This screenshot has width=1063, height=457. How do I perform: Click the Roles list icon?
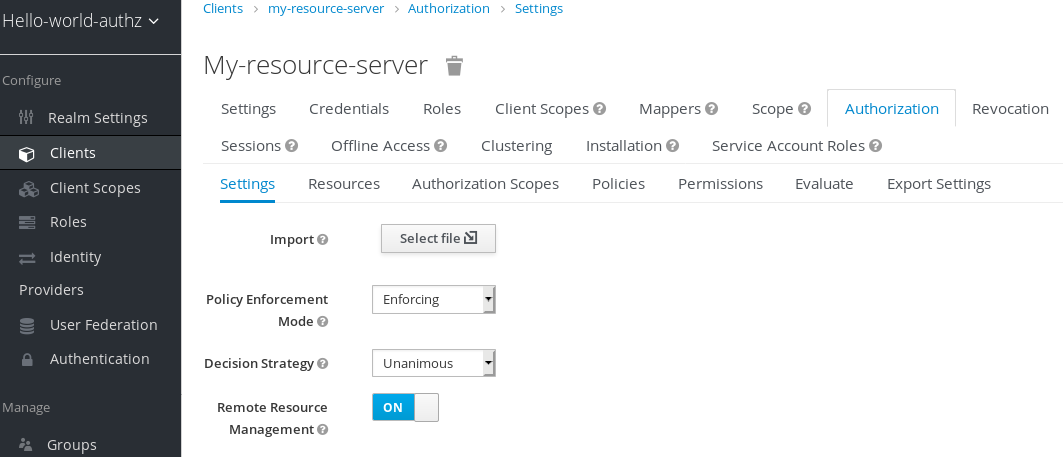(x=26, y=222)
